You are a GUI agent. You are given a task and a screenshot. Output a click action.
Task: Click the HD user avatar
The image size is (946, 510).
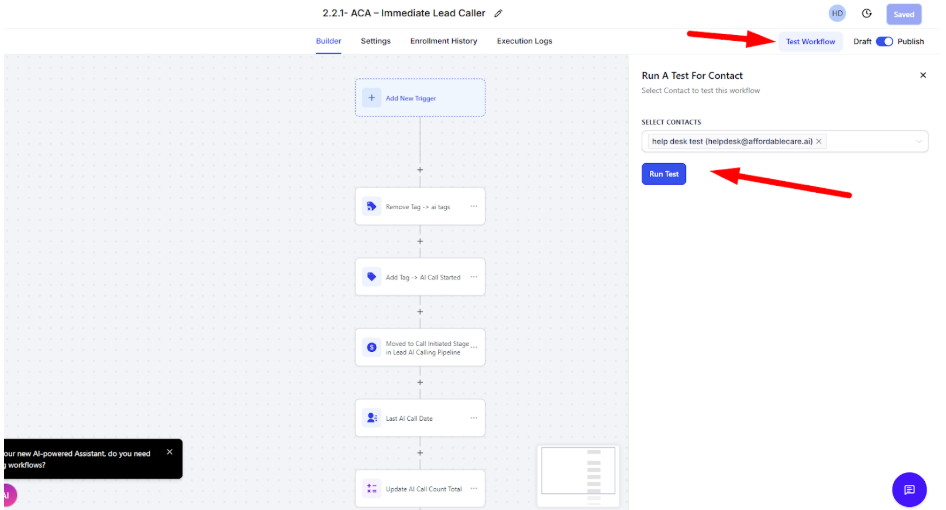click(837, 14)
